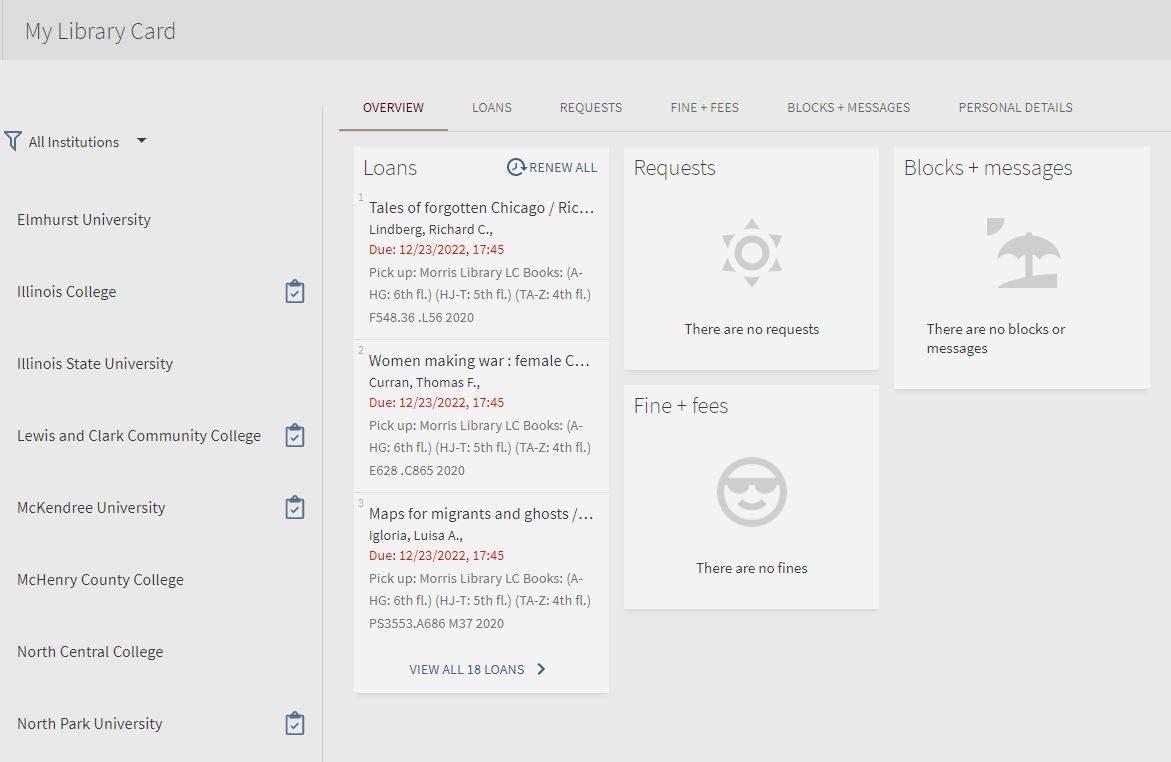Select North Central College institution
The height and width of the screenshot is (762, 1171).
90,651
